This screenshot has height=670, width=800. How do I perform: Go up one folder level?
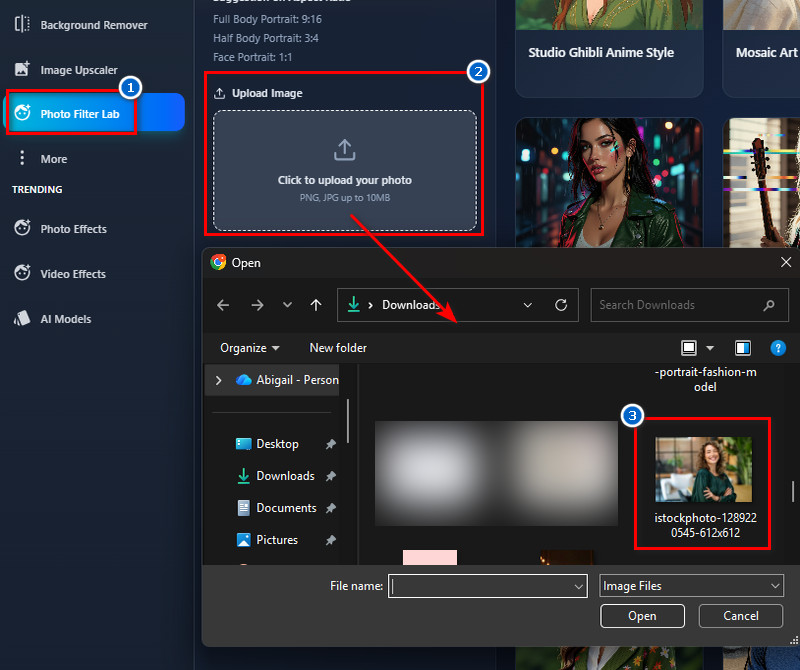316,305
